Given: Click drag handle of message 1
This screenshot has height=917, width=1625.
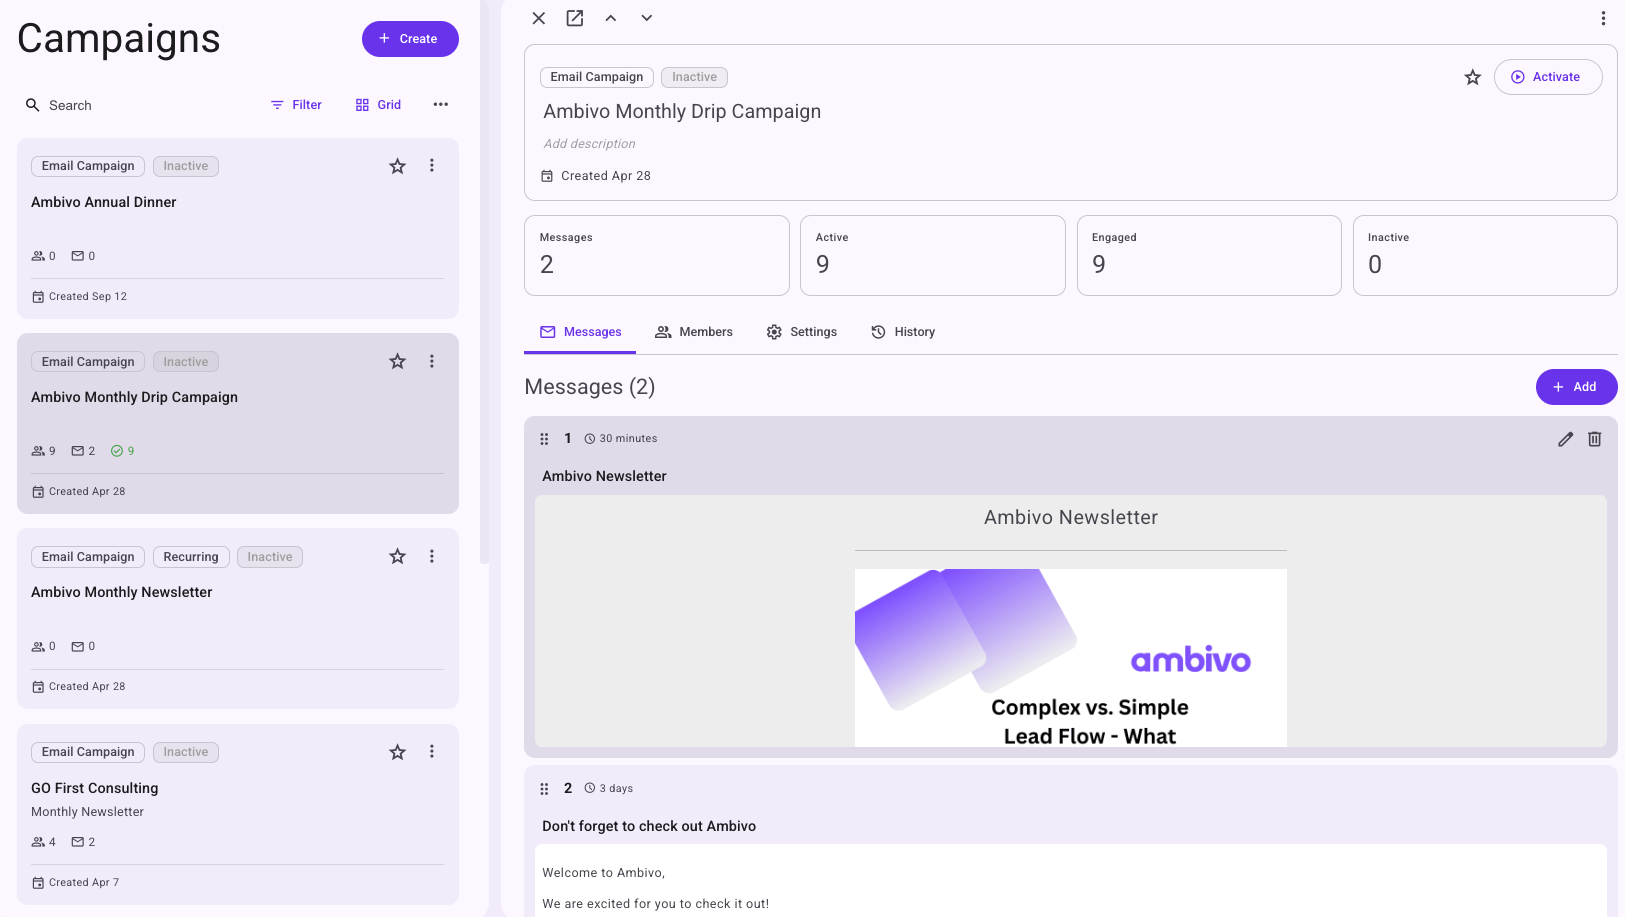Looking at the screenshot, I should 544,439.
